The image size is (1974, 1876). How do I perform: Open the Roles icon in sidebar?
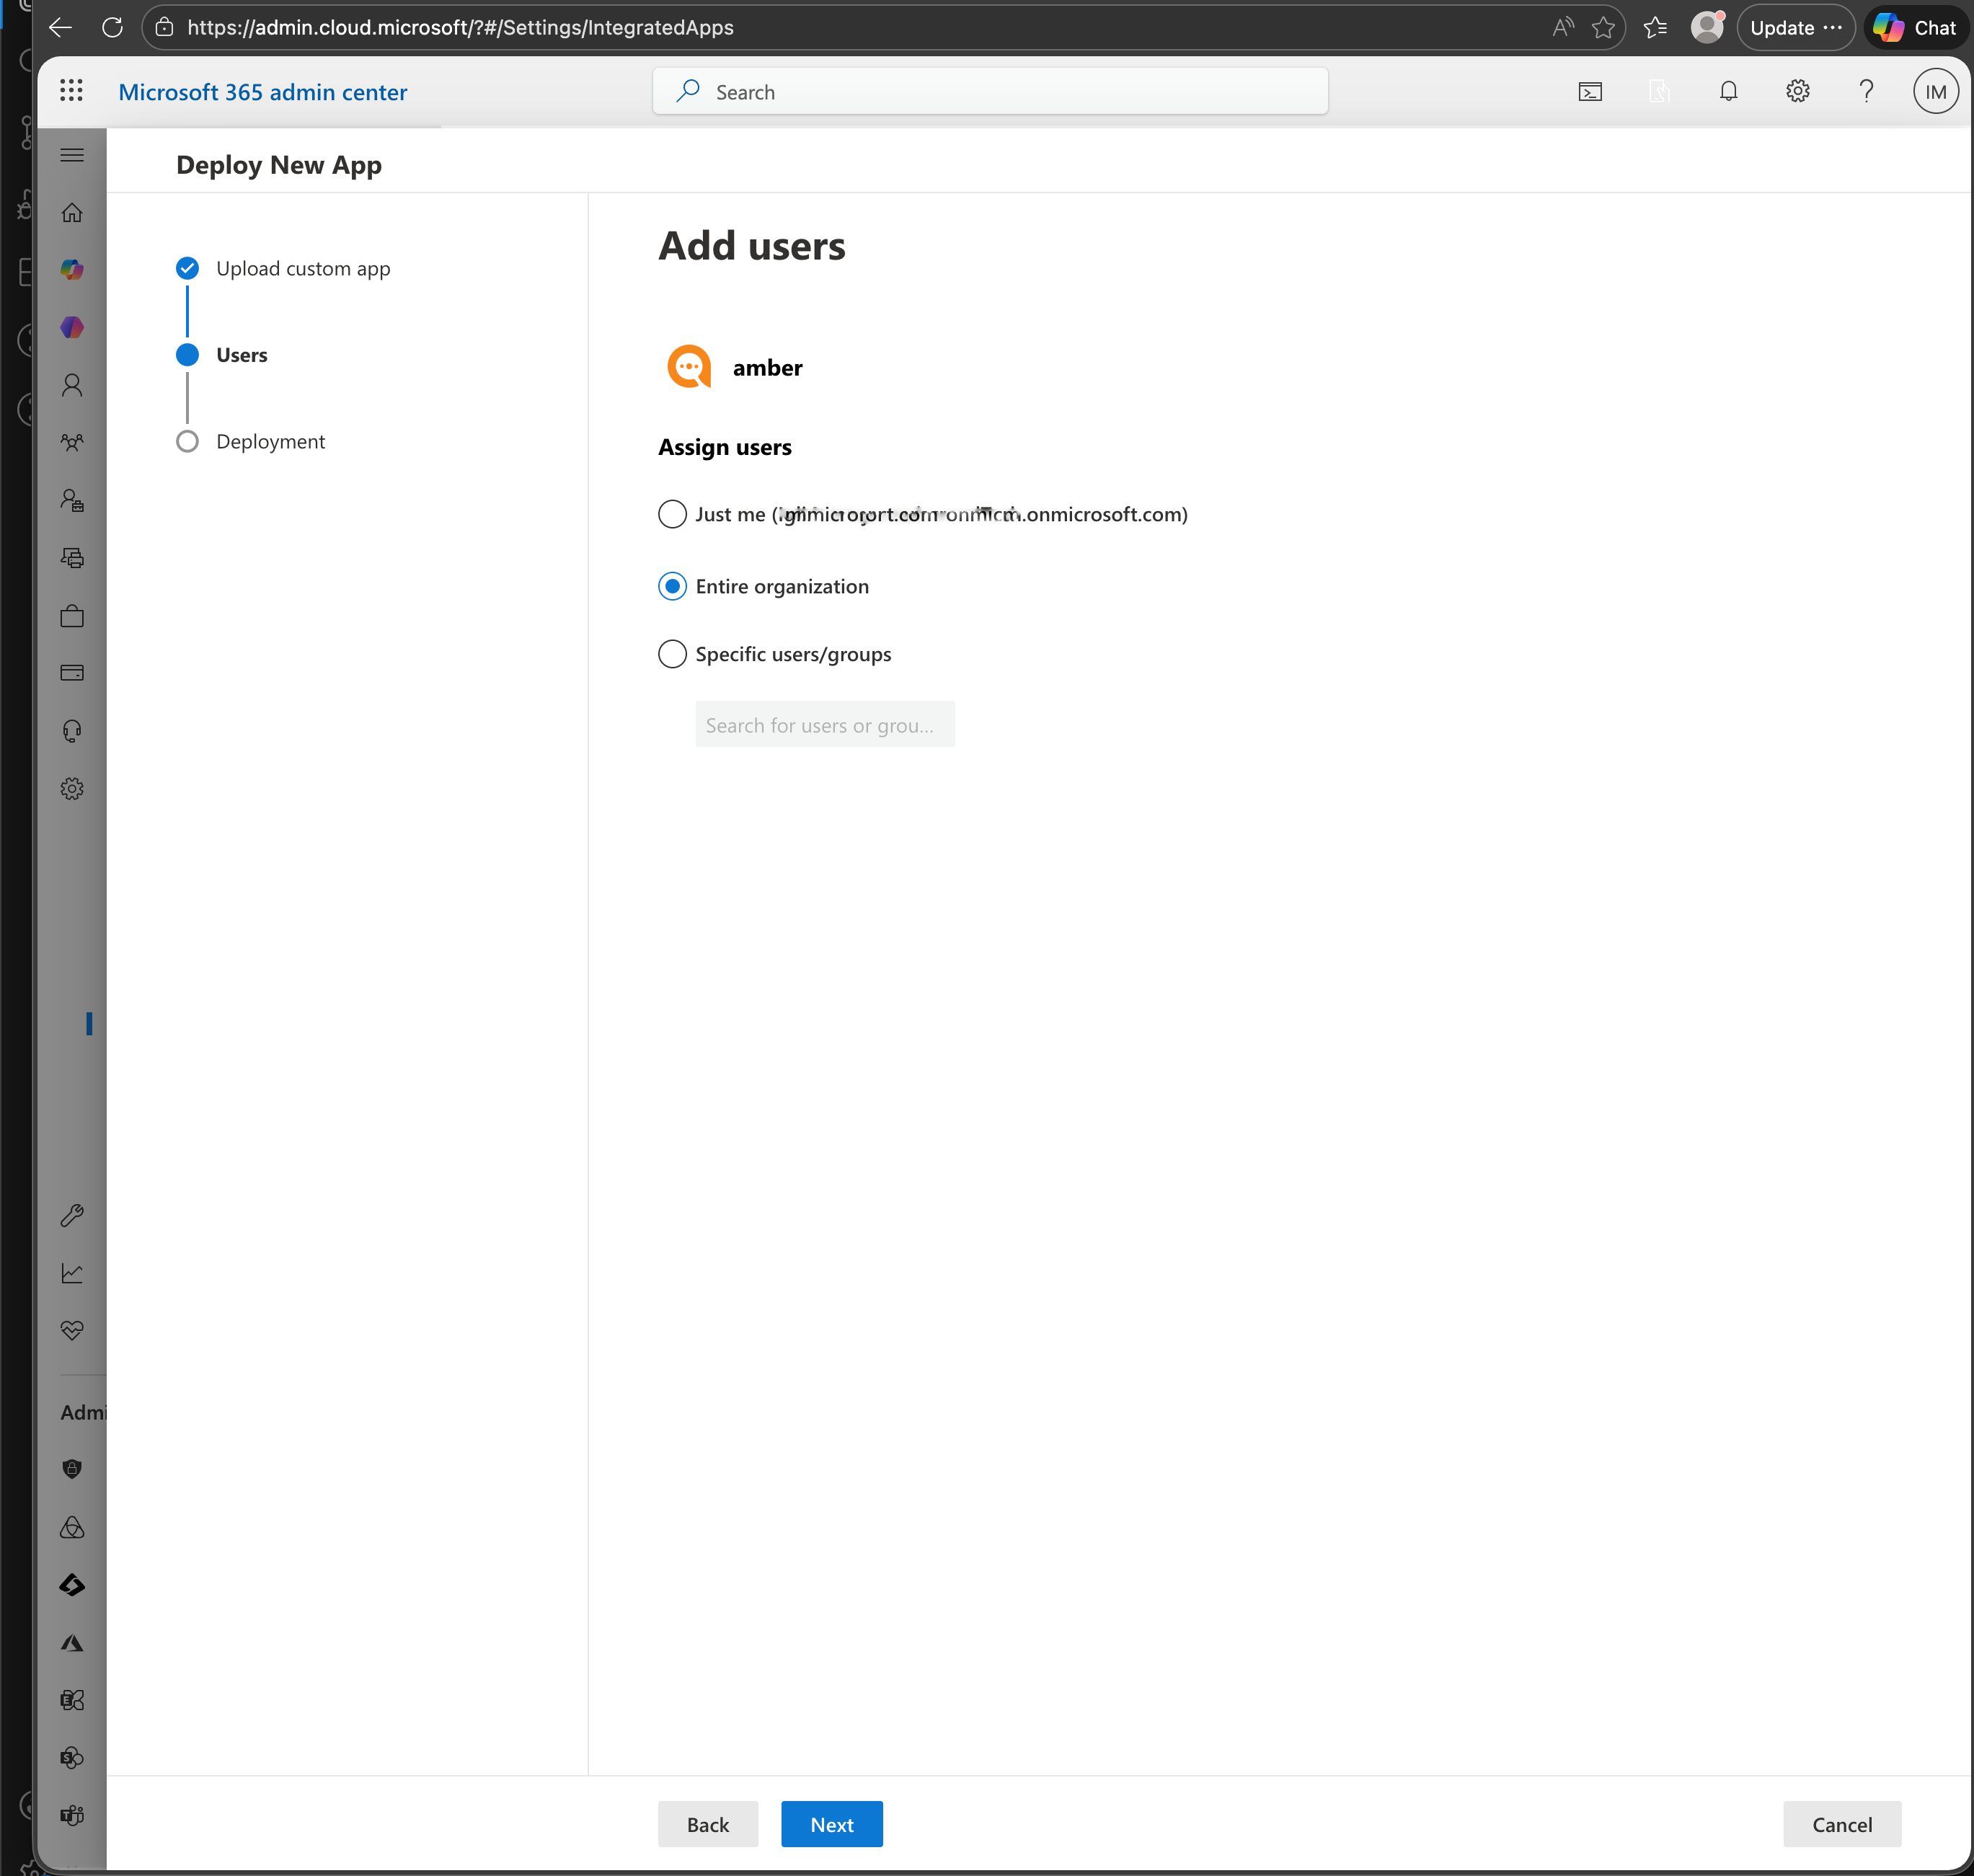(72, 500)
